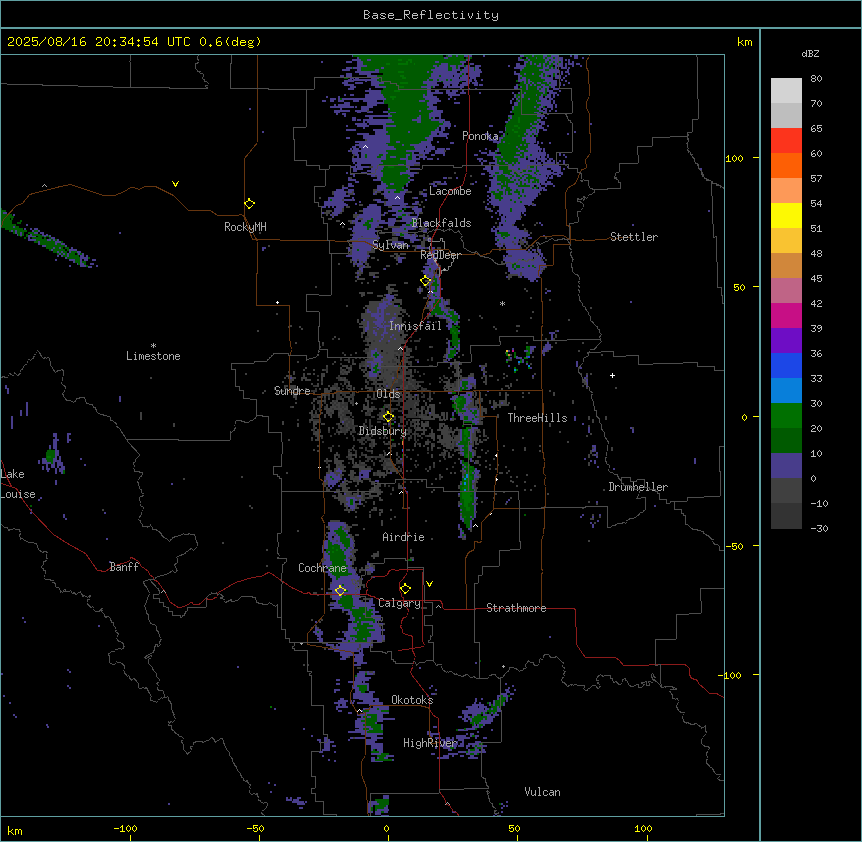
Task: Click the RedDeer city label
Action: coord(440,255)
